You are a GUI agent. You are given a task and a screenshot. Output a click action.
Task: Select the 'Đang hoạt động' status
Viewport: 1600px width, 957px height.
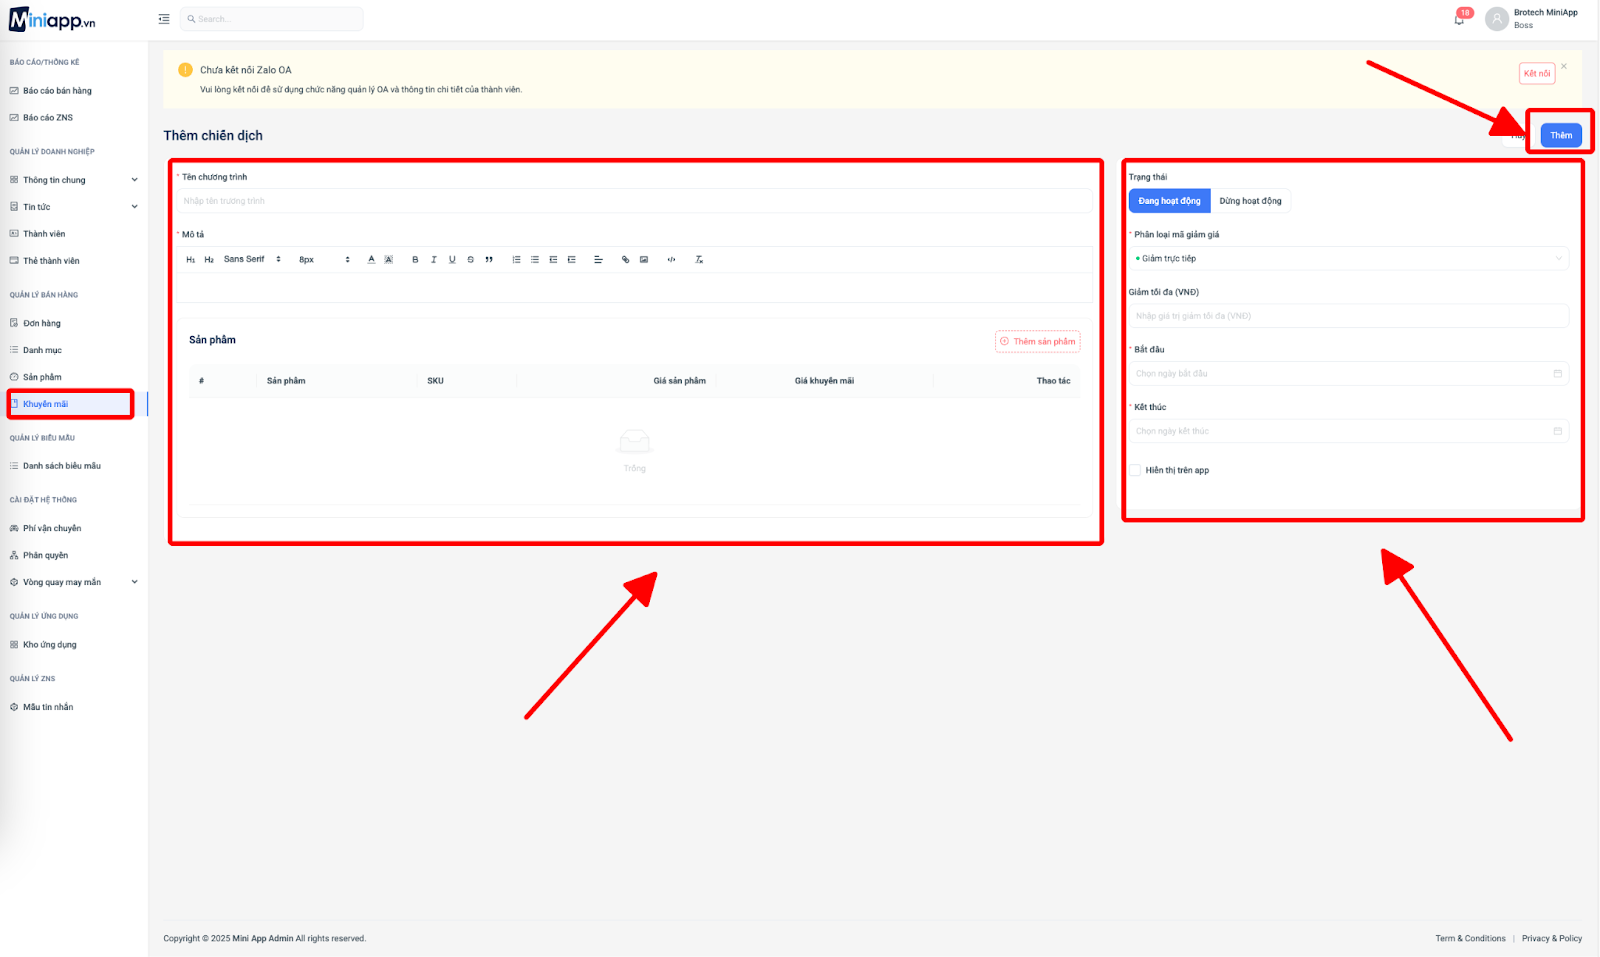click(x=1169, y=201)
